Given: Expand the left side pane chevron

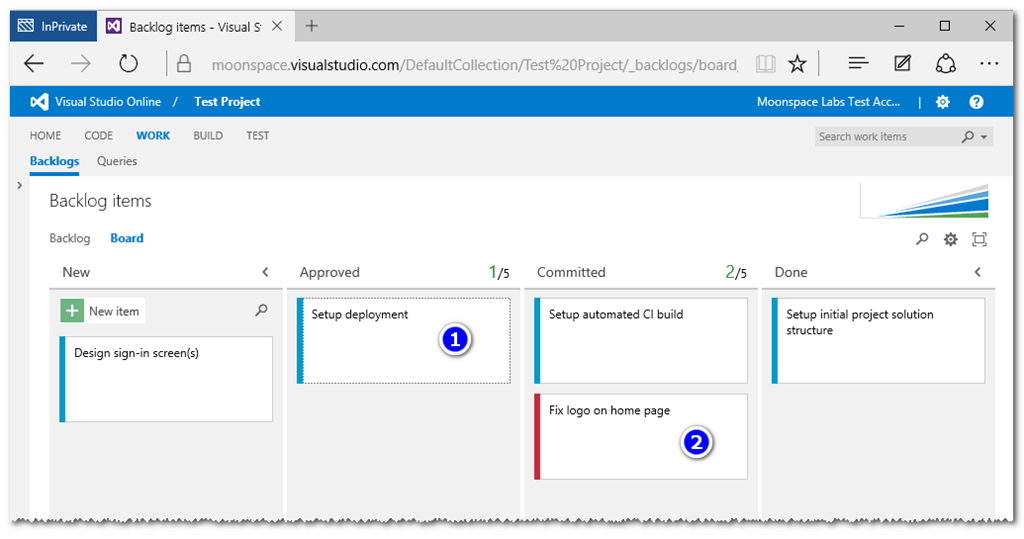Looking at the screenshot, I should (x=20, y=186).
